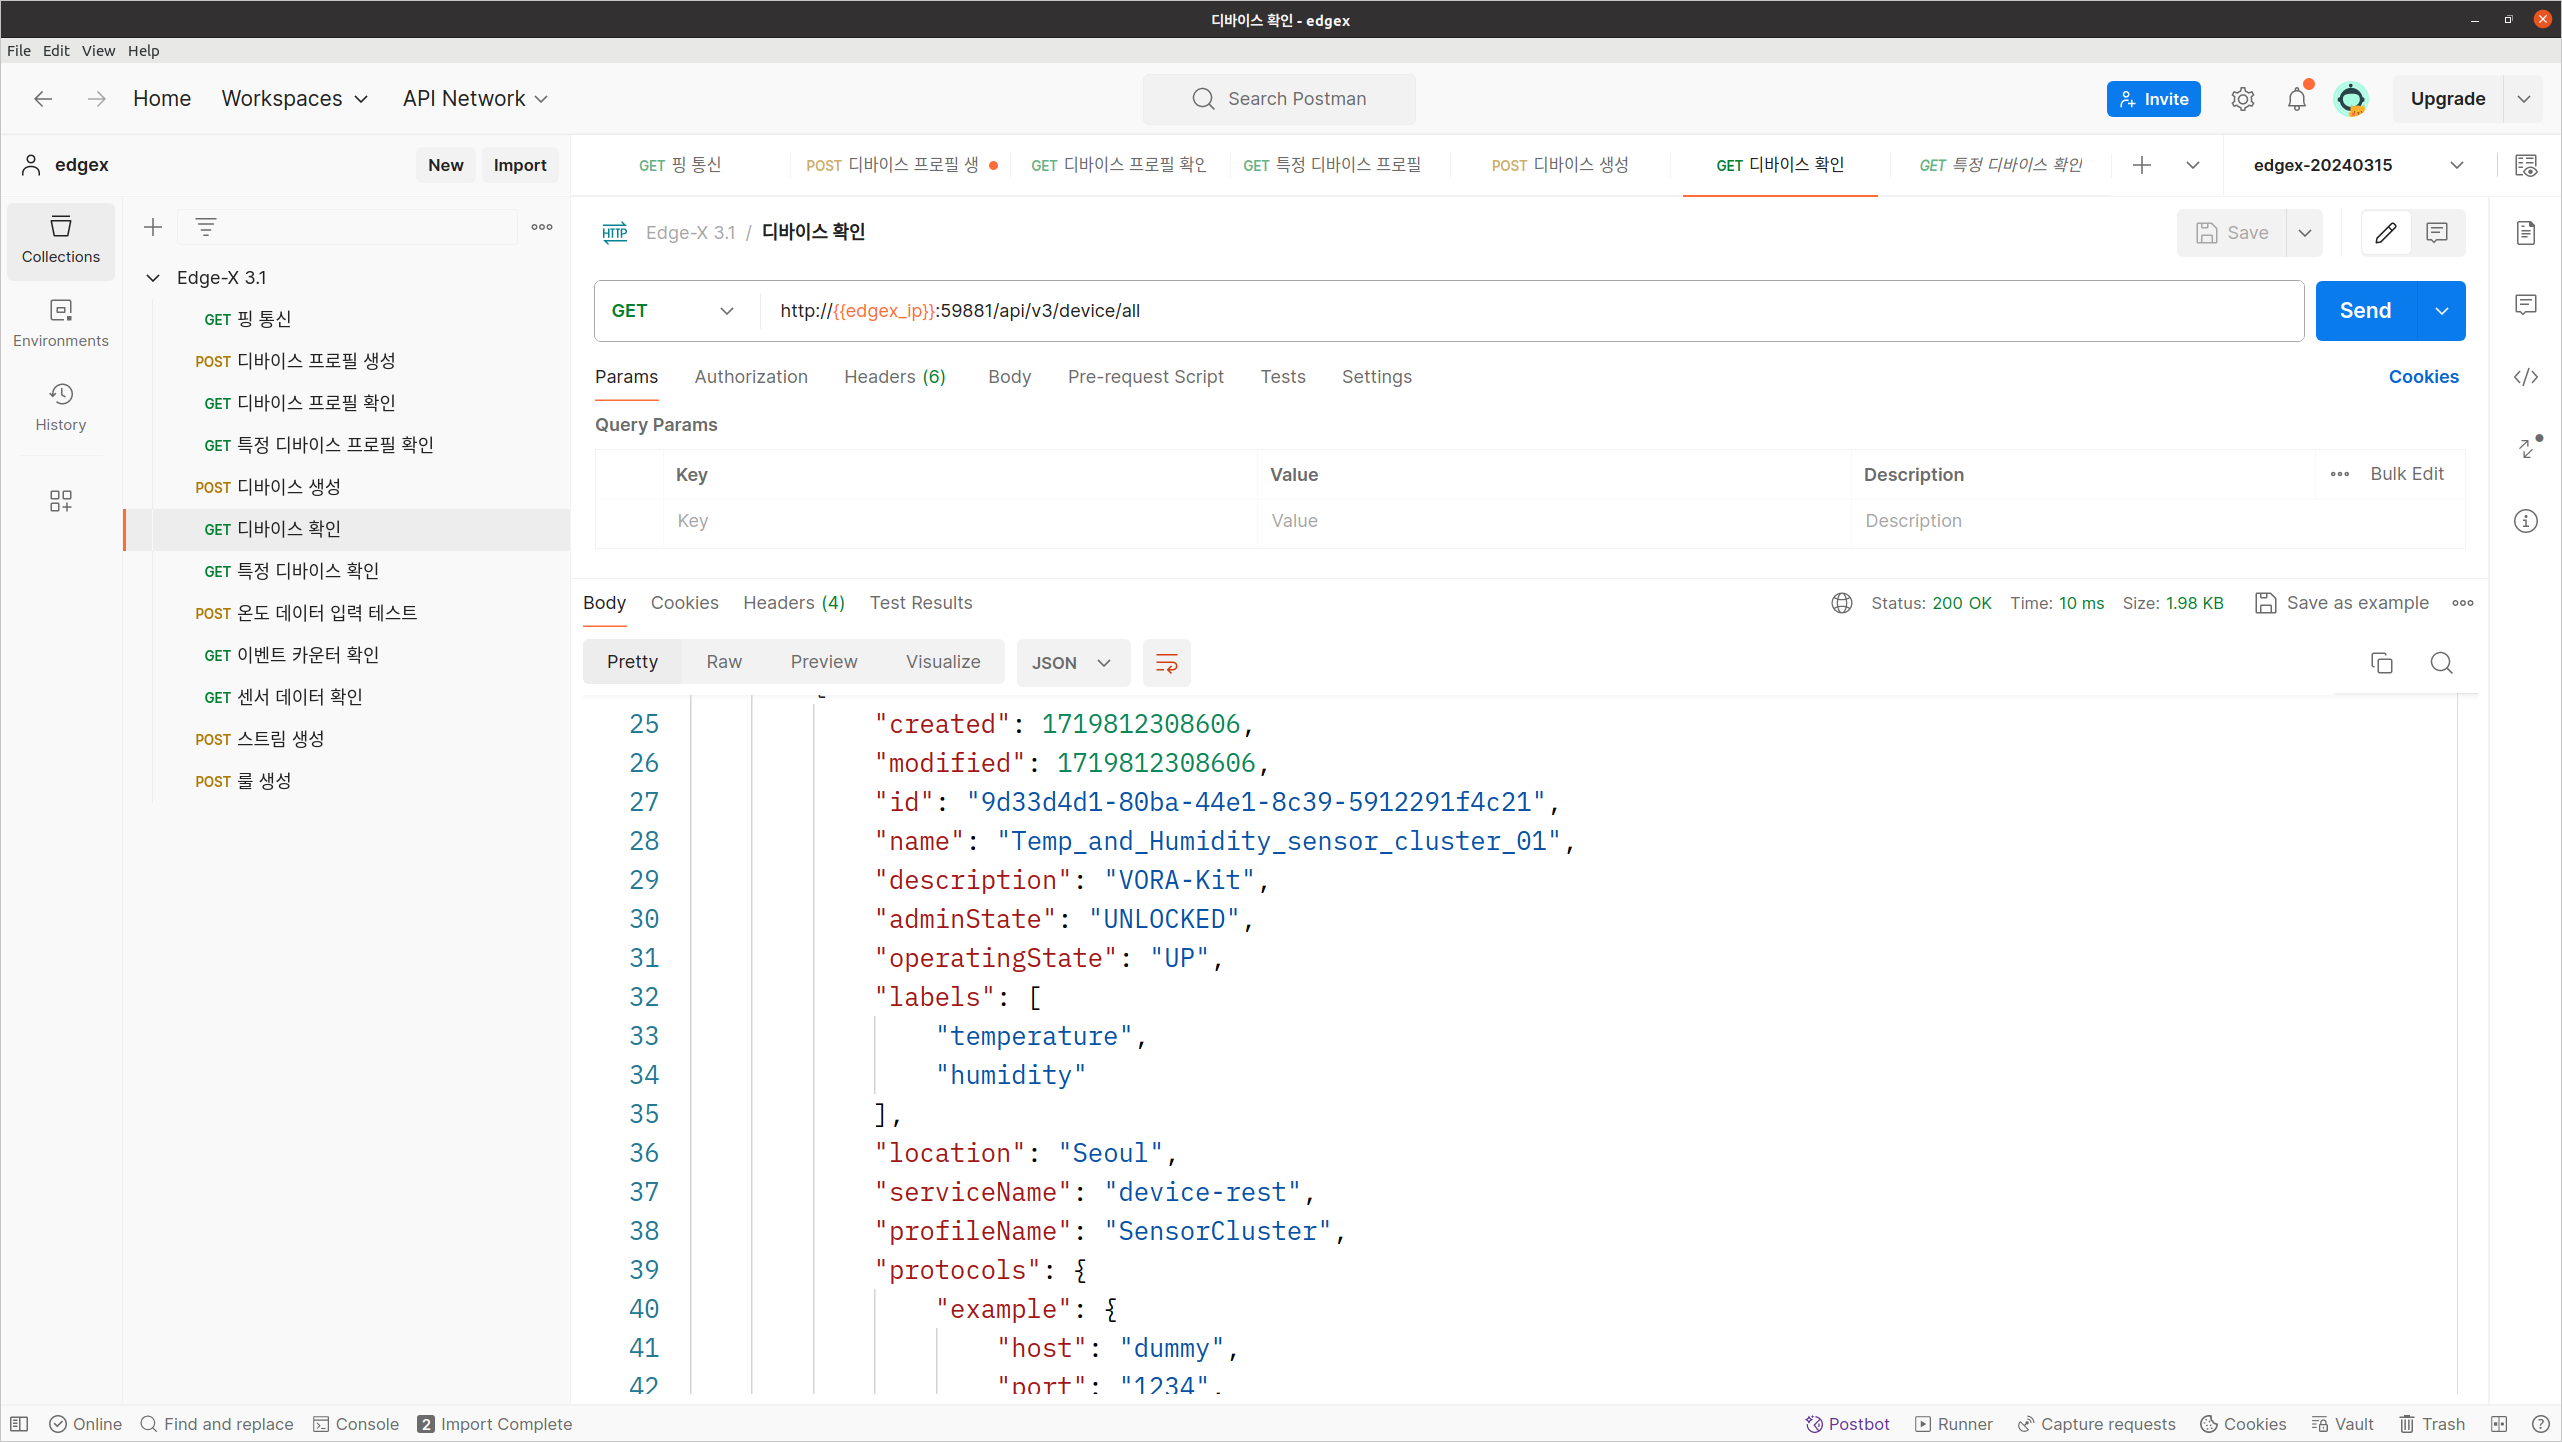Click the query params Key input cell
Screen dimensions: 2562x1442
pyautogui.click(x=960, y=521)
